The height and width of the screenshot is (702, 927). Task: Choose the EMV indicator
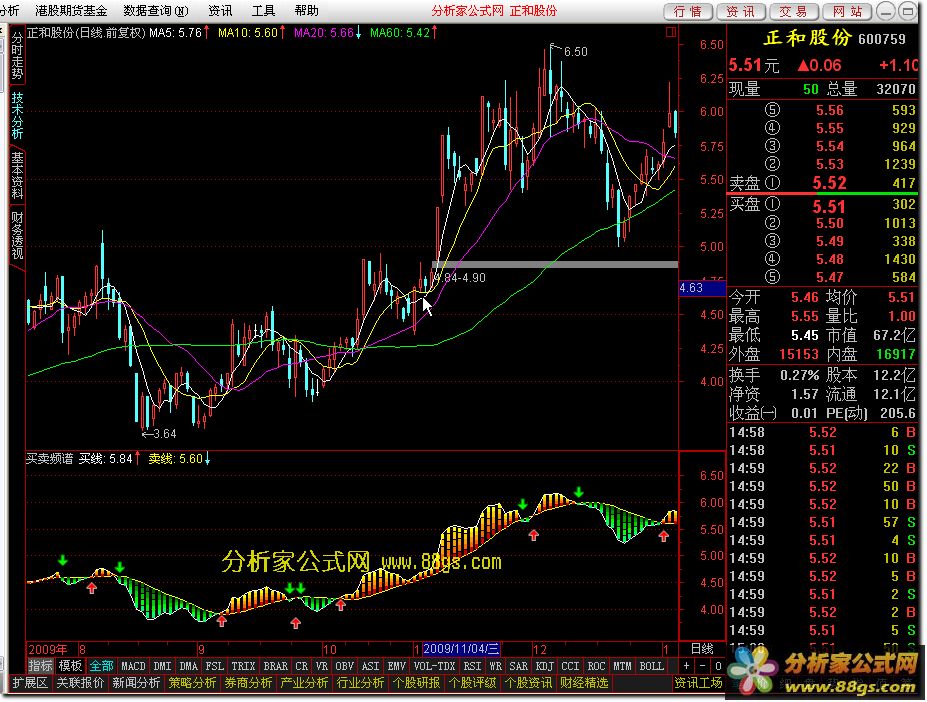click(396, 666)
